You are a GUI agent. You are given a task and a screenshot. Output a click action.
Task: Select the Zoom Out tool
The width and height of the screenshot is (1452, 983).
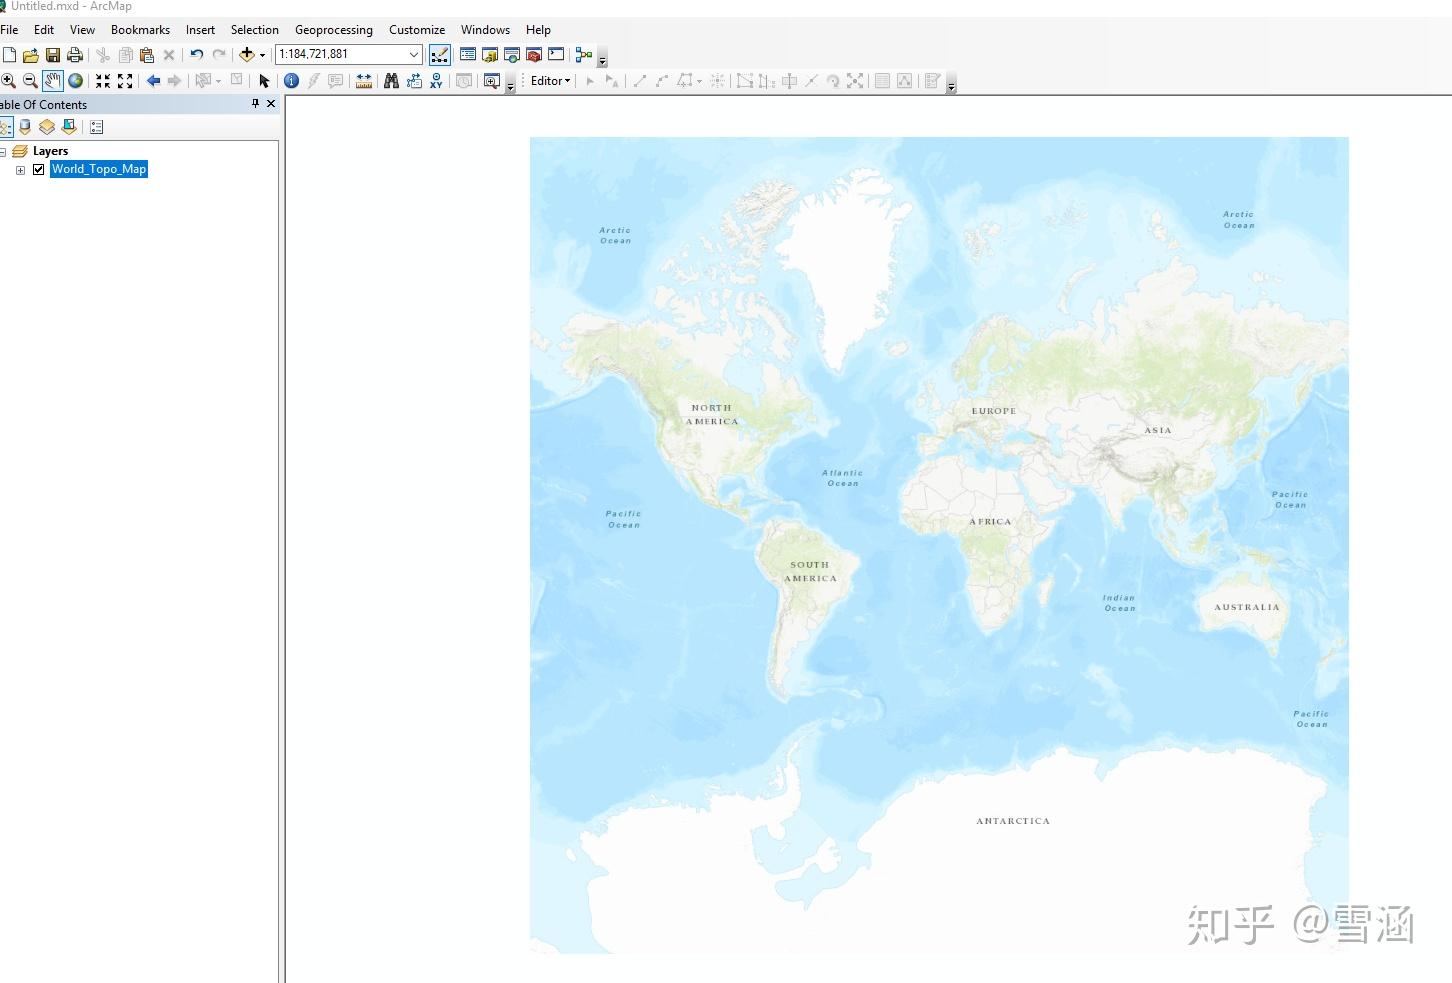tap(30, 81)
